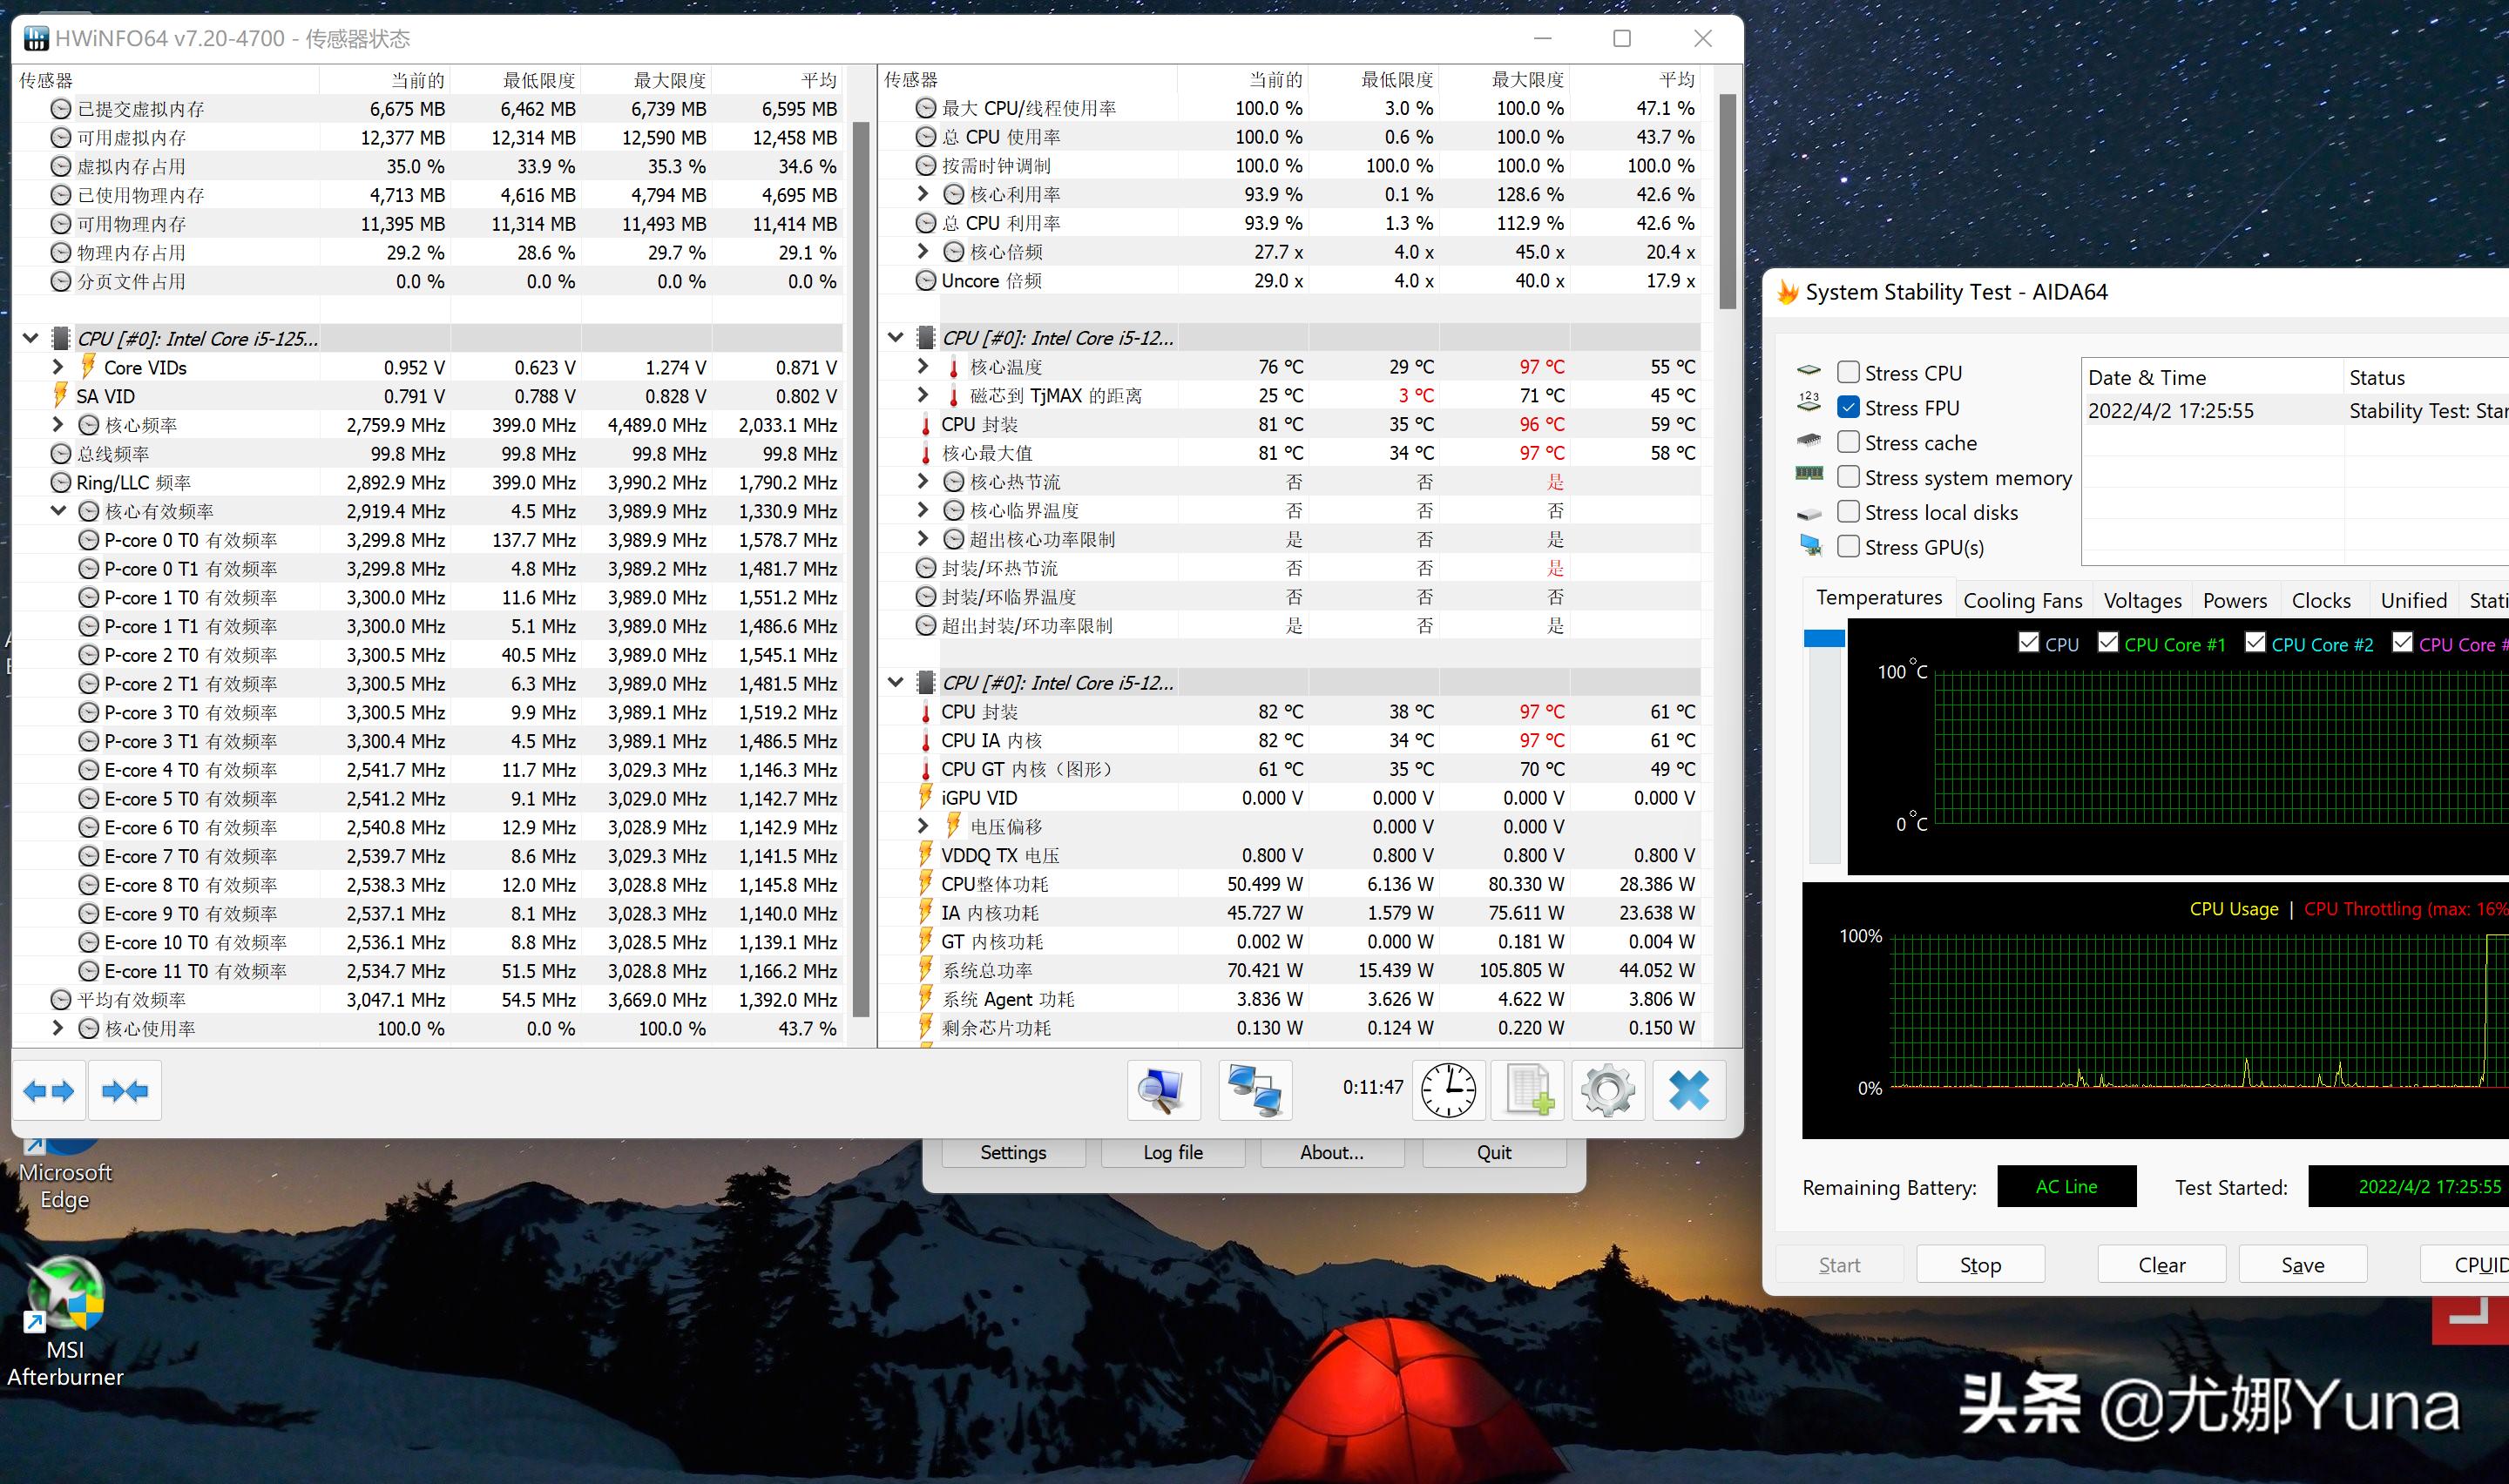Start logging with the document-plus icon
Viewport: 2509px width, 1484px height.
pos(1528,1090)
